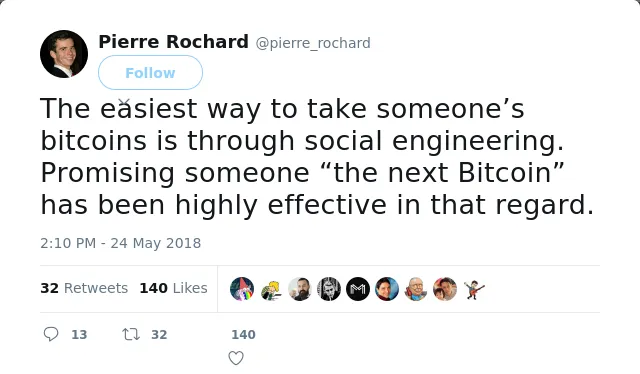This screenshot has height=374, width=640.
Task: Open the blue-background person avatar
Action: (x=387, y=289)
